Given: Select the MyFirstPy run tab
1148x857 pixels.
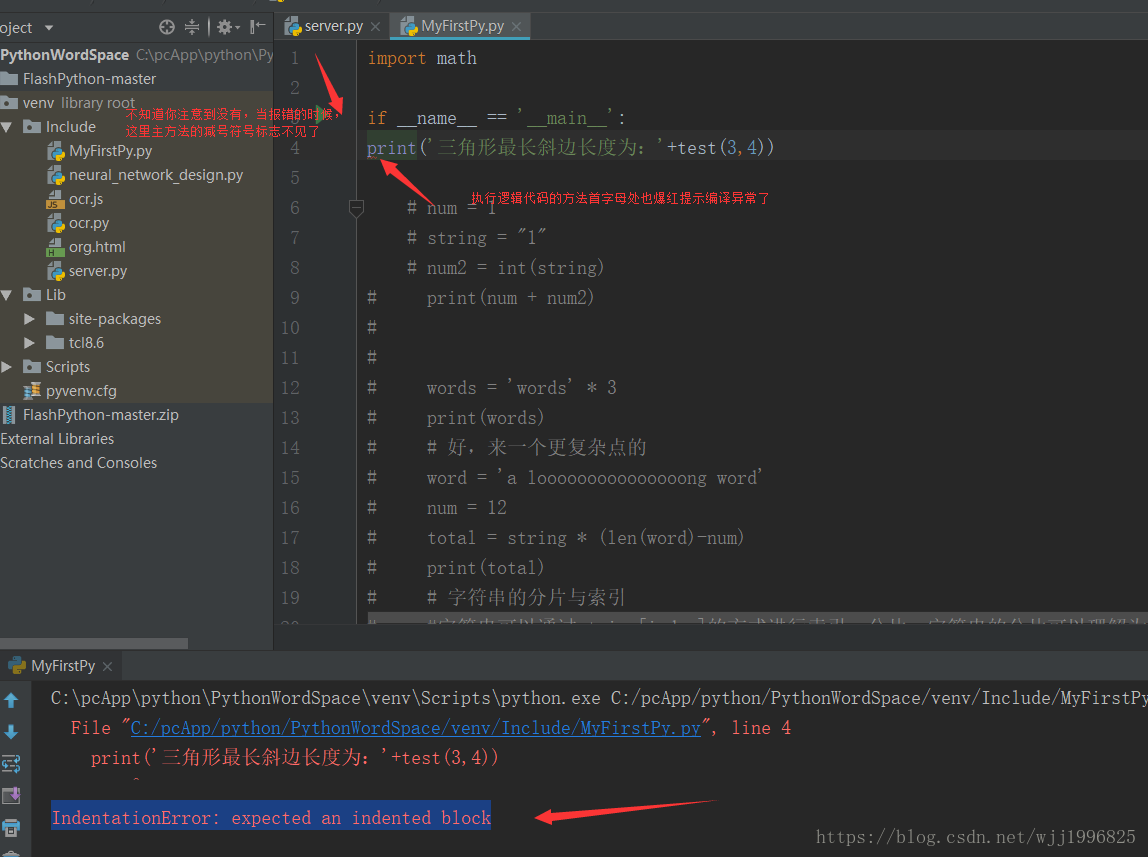Looking at the screenshot, I should [x=62, y=666].
